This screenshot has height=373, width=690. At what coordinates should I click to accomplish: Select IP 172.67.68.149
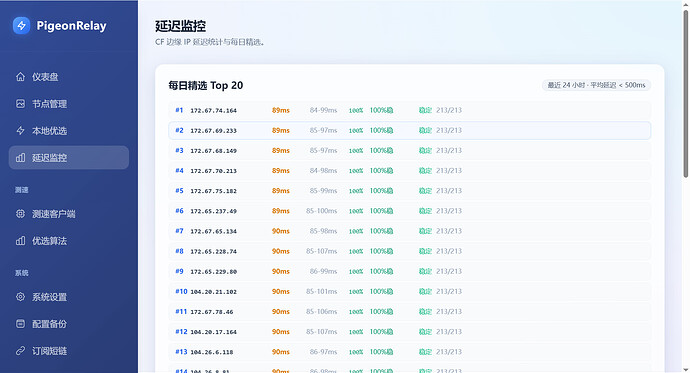tap(213, 151)
